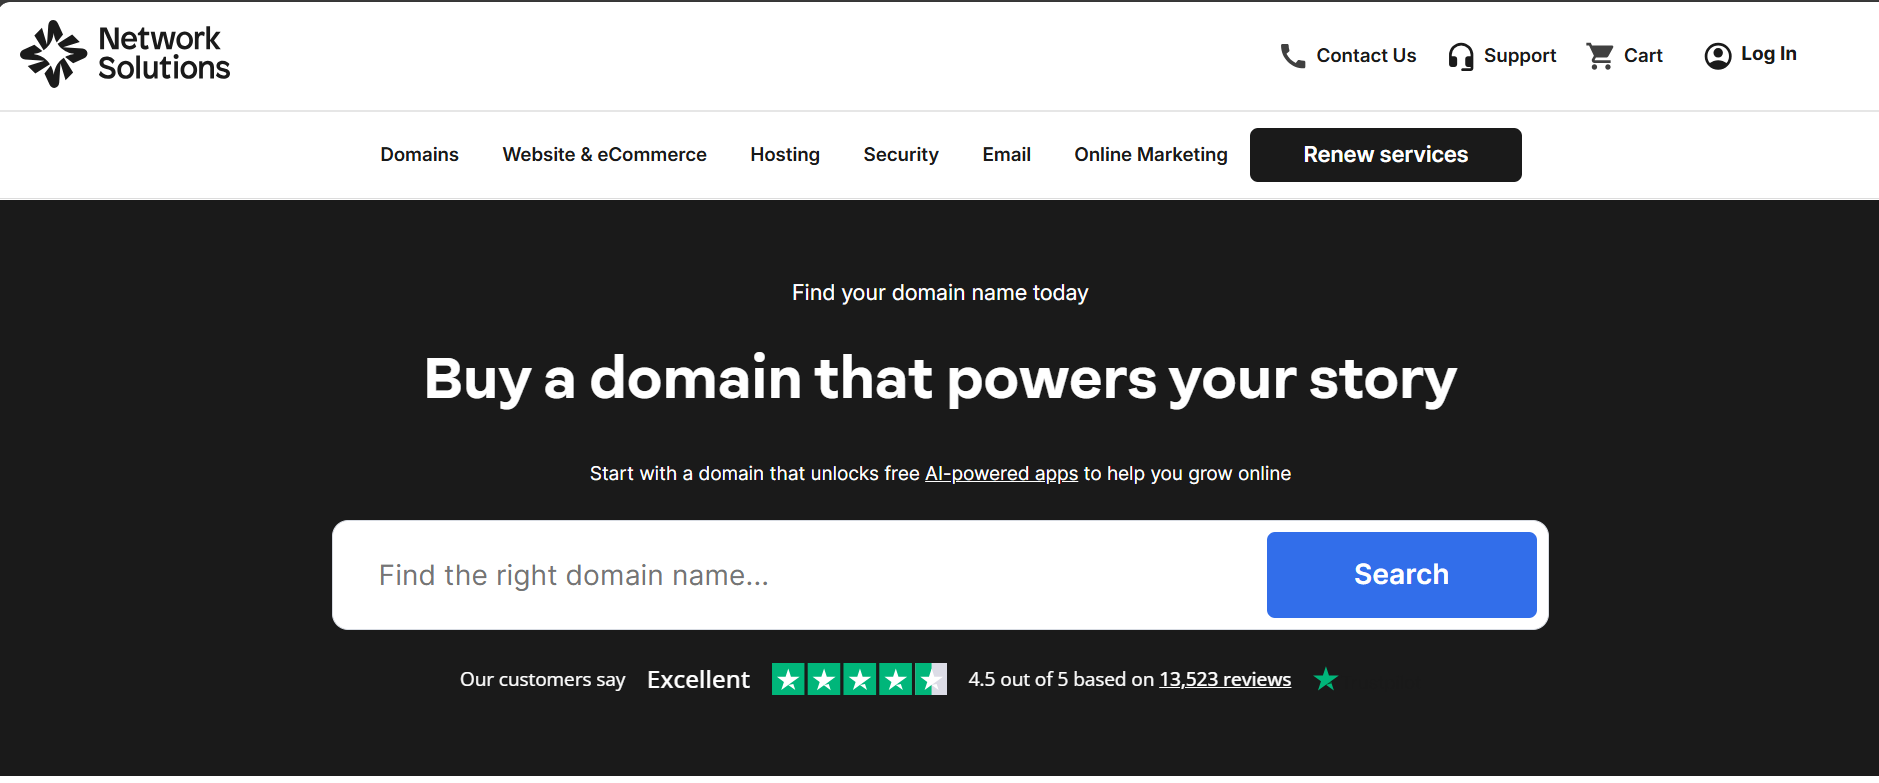Image resolution: width=1879 pixels, height=783 pixels.
Task: Open the Domains menu
Action: click(419, 155)
